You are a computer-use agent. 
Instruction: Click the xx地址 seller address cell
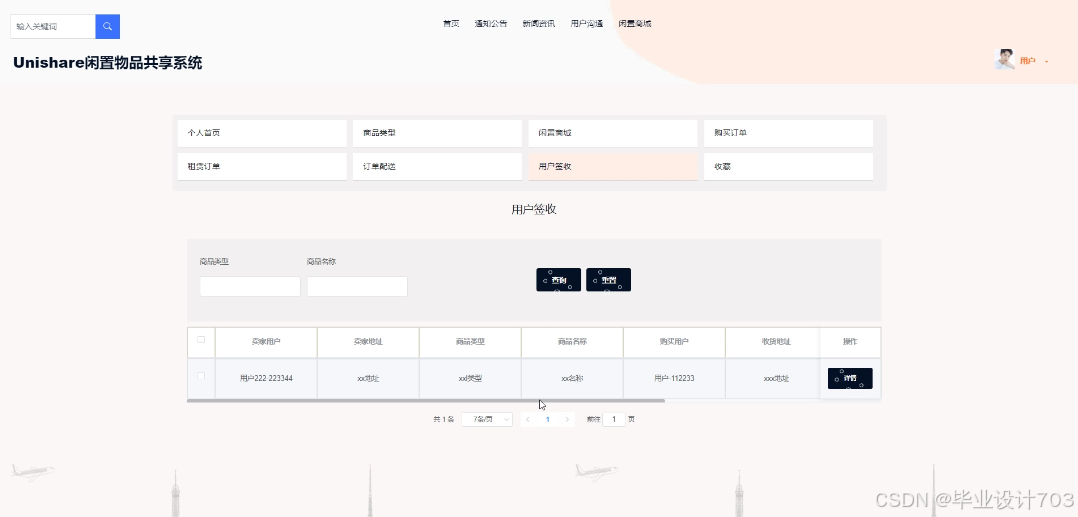coord(368,378)
